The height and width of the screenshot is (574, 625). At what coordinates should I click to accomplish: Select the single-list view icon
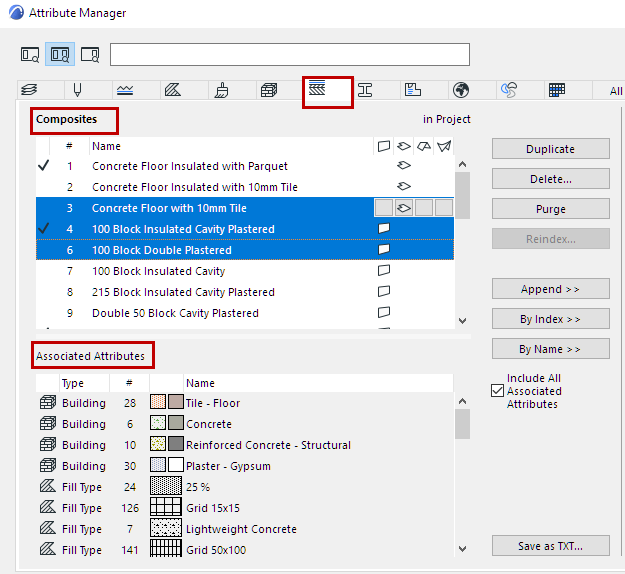(30, 54)
